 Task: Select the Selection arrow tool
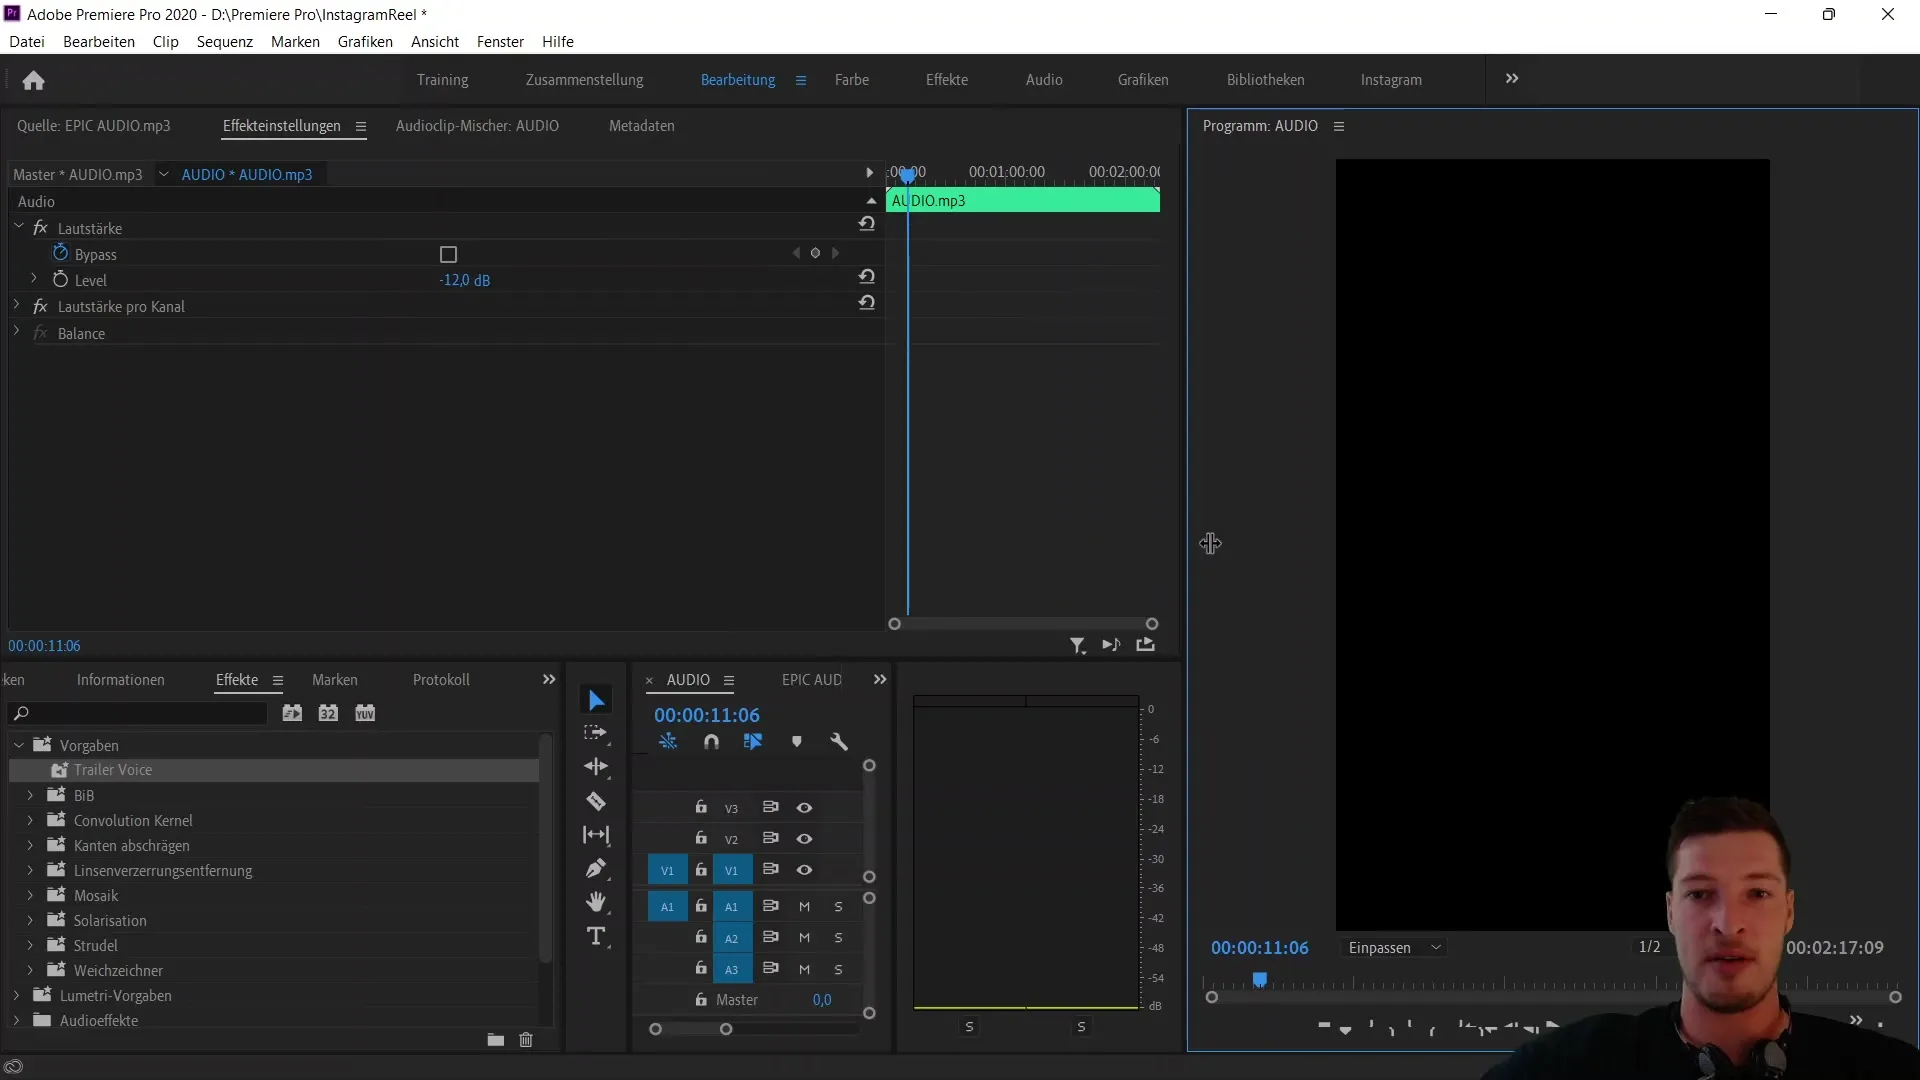pos(596,701)
